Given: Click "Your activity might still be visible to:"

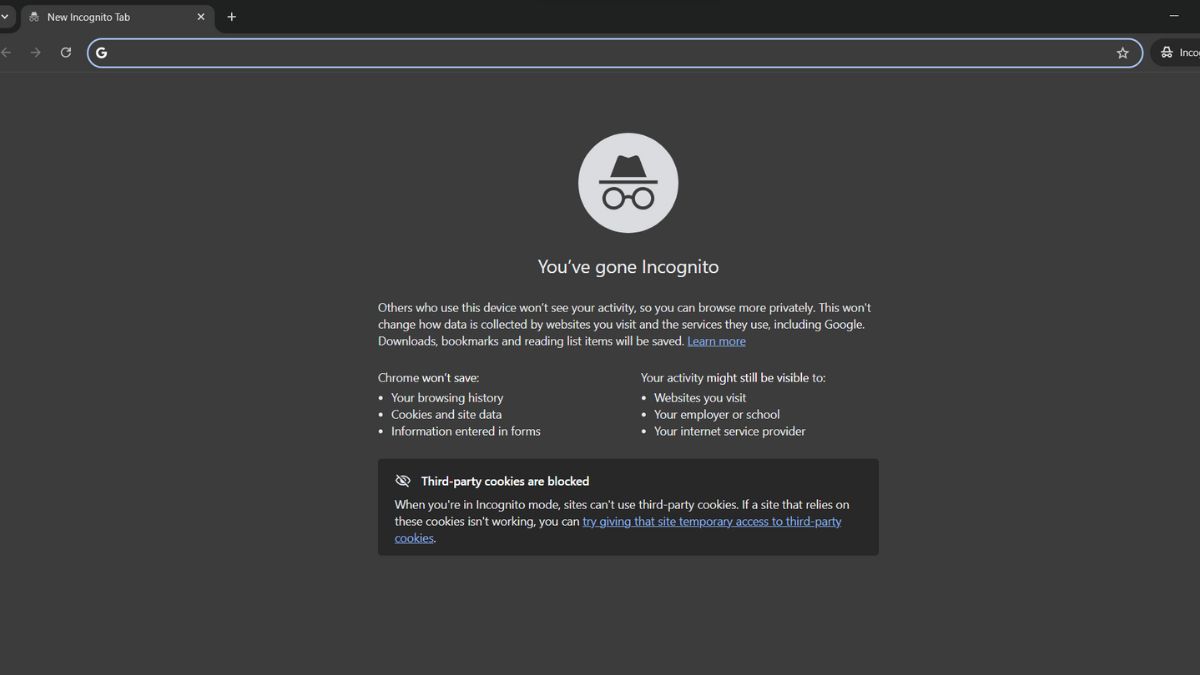Looking at the screenshot, I should (733, 378).
